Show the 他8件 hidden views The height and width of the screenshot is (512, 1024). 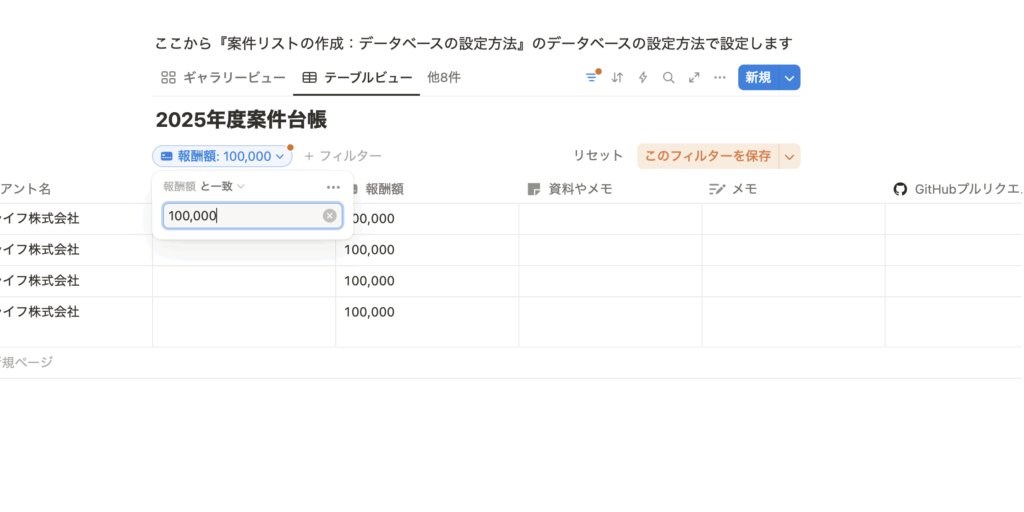pyautogui.click(x=443, y=78)
